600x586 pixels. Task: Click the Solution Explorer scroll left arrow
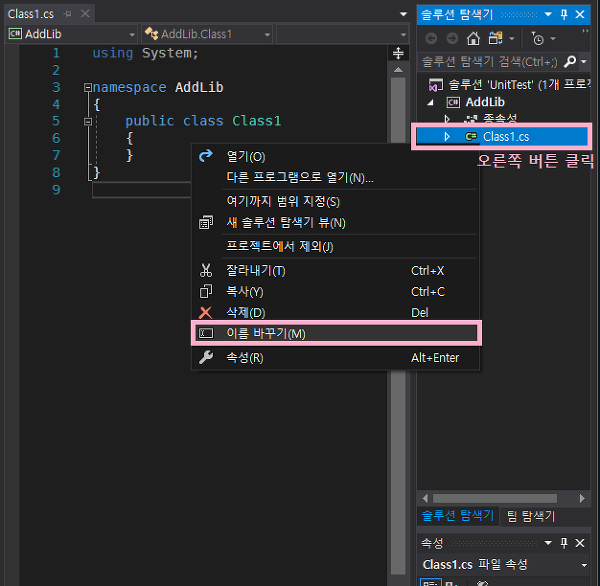point(425,498)
